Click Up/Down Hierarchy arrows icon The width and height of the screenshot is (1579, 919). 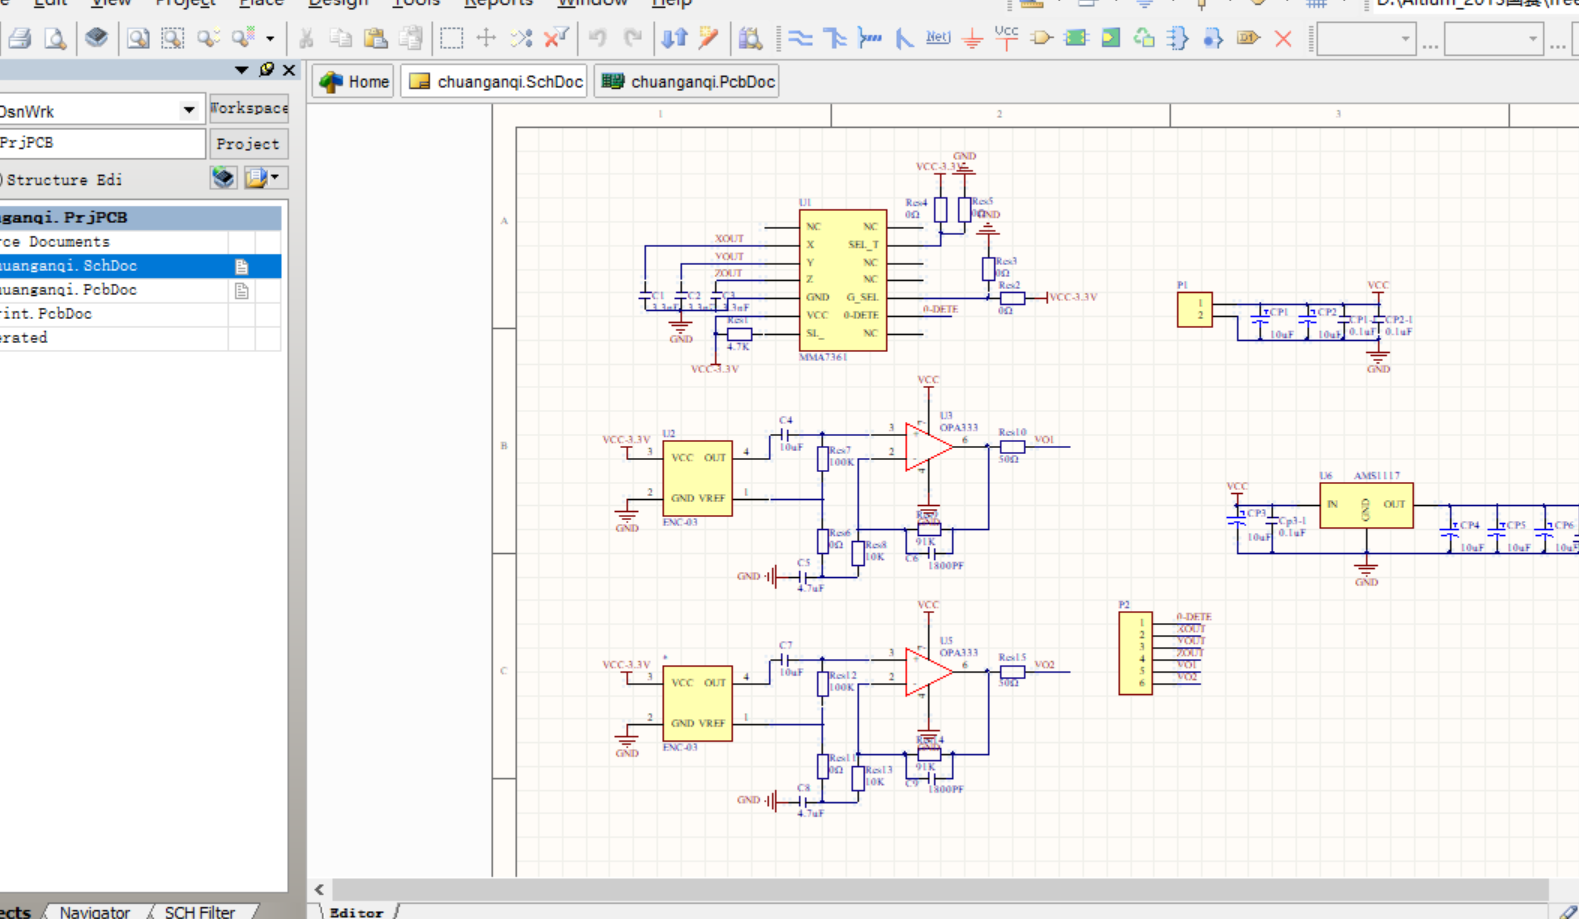tap(674, 39)
